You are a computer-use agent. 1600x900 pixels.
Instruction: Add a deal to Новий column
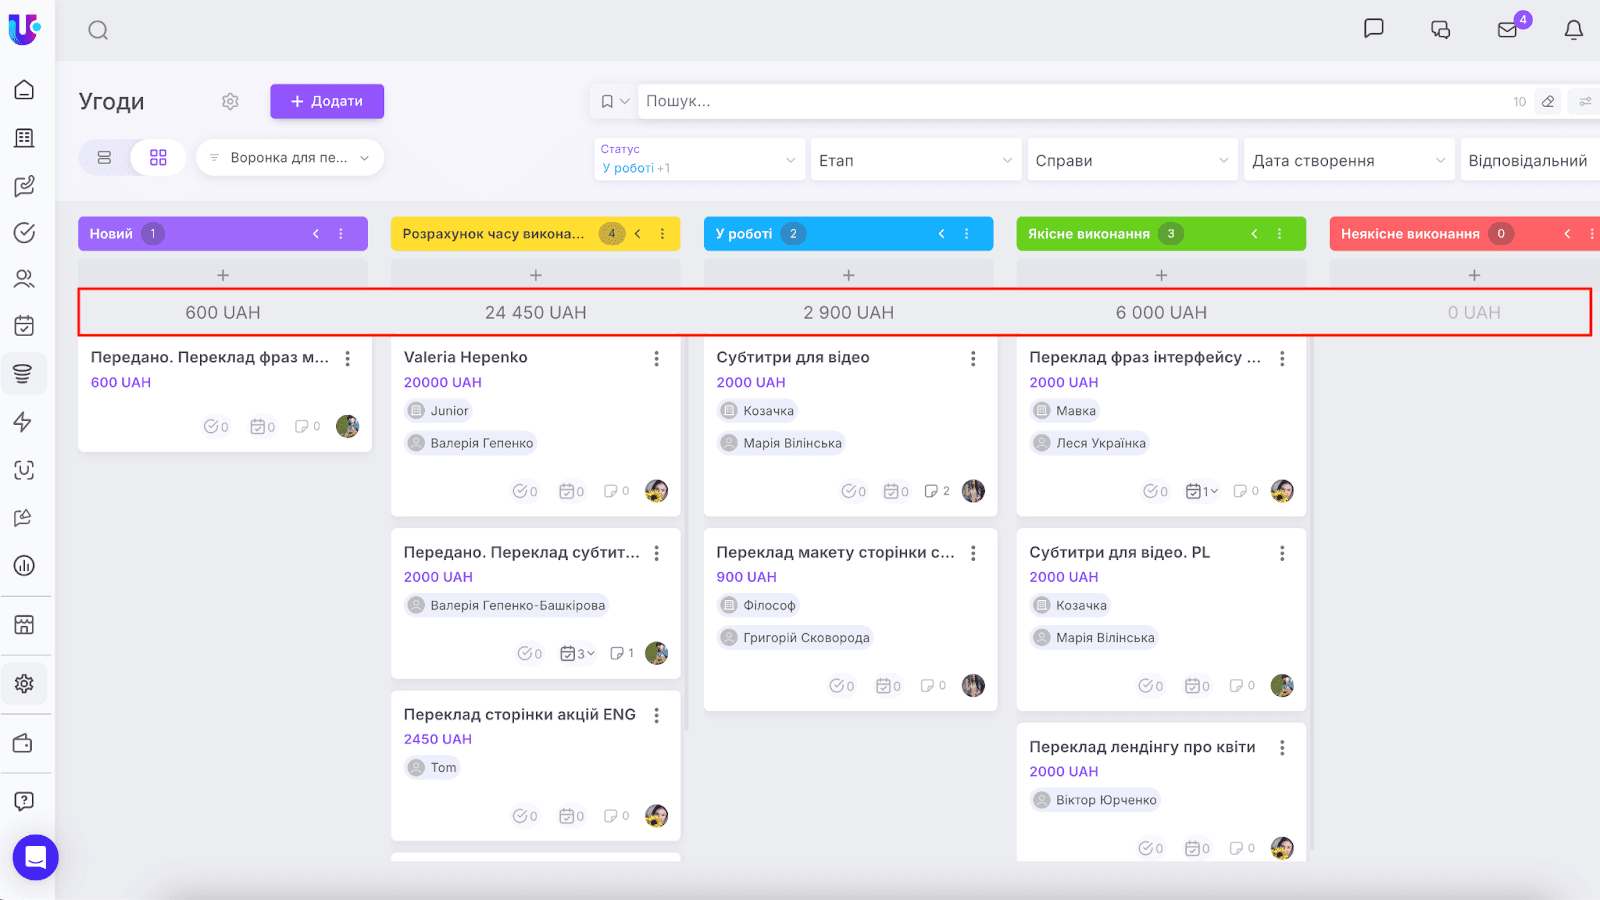pyautogui.click(x=223, y=275)
